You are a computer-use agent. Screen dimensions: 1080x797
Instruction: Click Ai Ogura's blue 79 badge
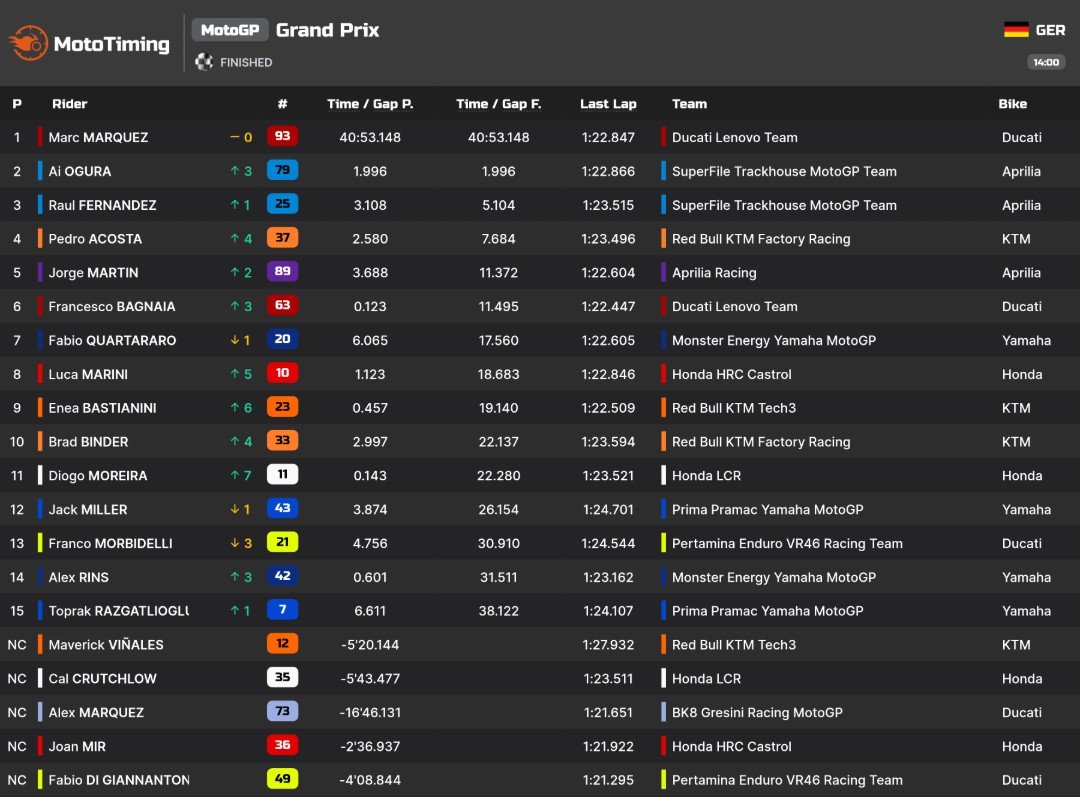[282, 170]
